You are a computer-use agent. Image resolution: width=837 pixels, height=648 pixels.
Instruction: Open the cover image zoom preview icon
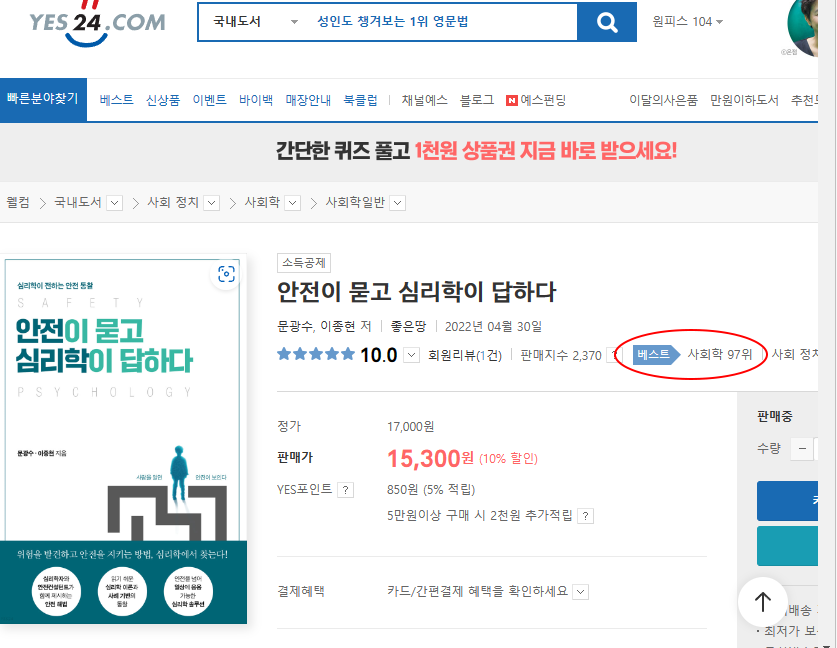(226, 274)
